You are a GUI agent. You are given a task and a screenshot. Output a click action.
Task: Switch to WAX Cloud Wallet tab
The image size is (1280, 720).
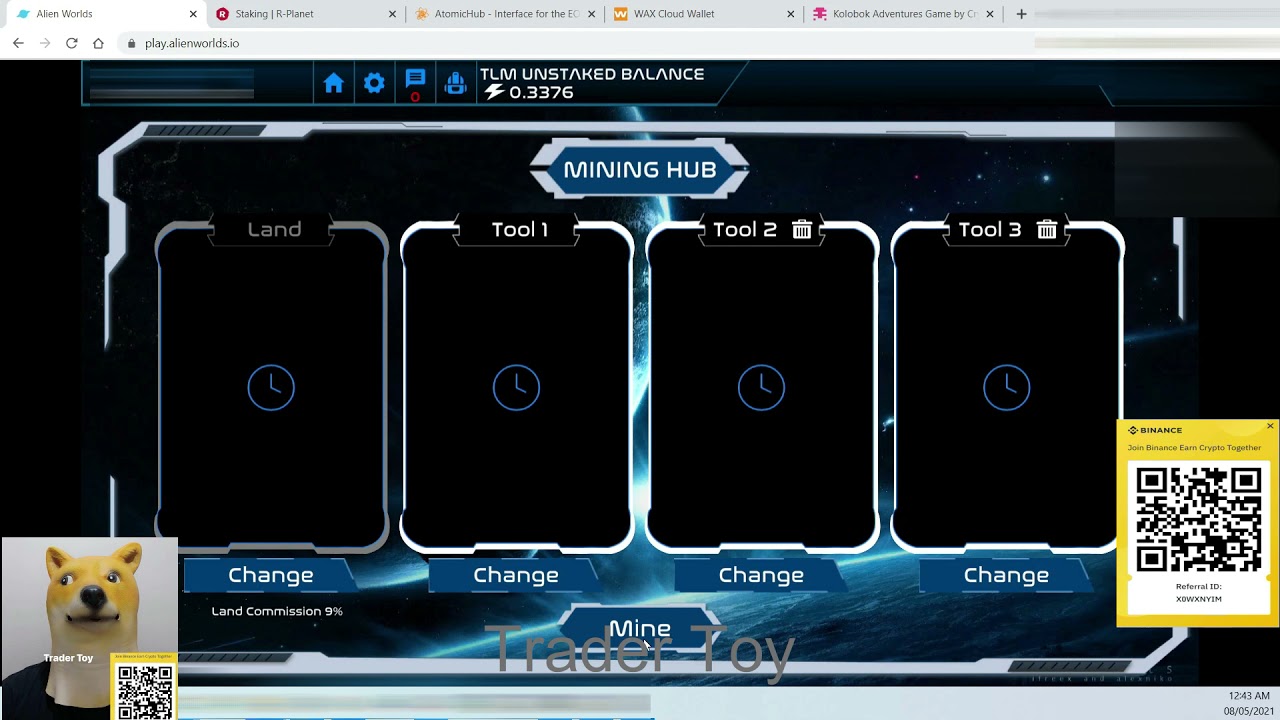click(704, 14)
